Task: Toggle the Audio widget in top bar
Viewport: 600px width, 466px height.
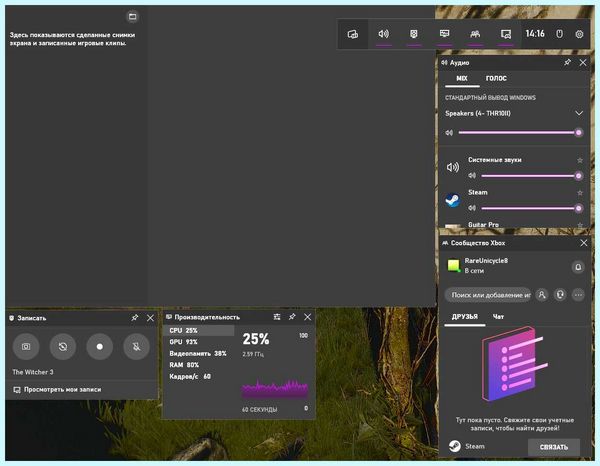Action: point(383,34)
